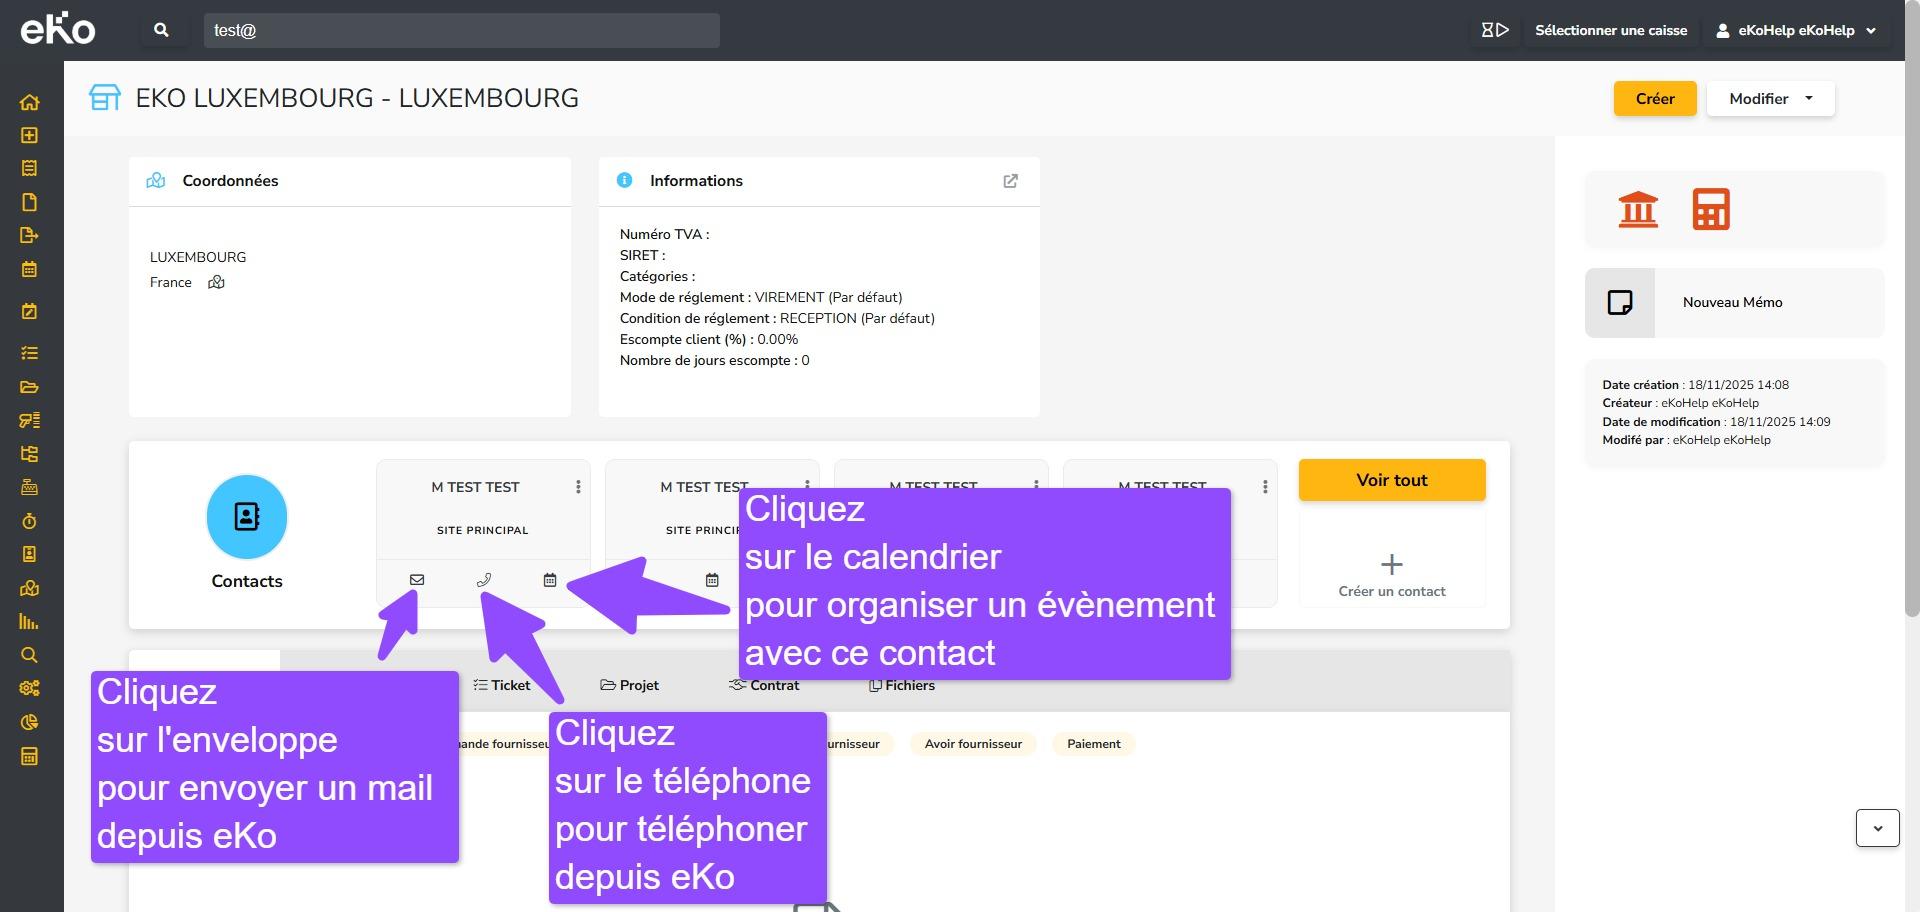Image resolution: width=1920 pixels, height=912 pixels.
Task: Click the search field containing test@
Action: 461,31
